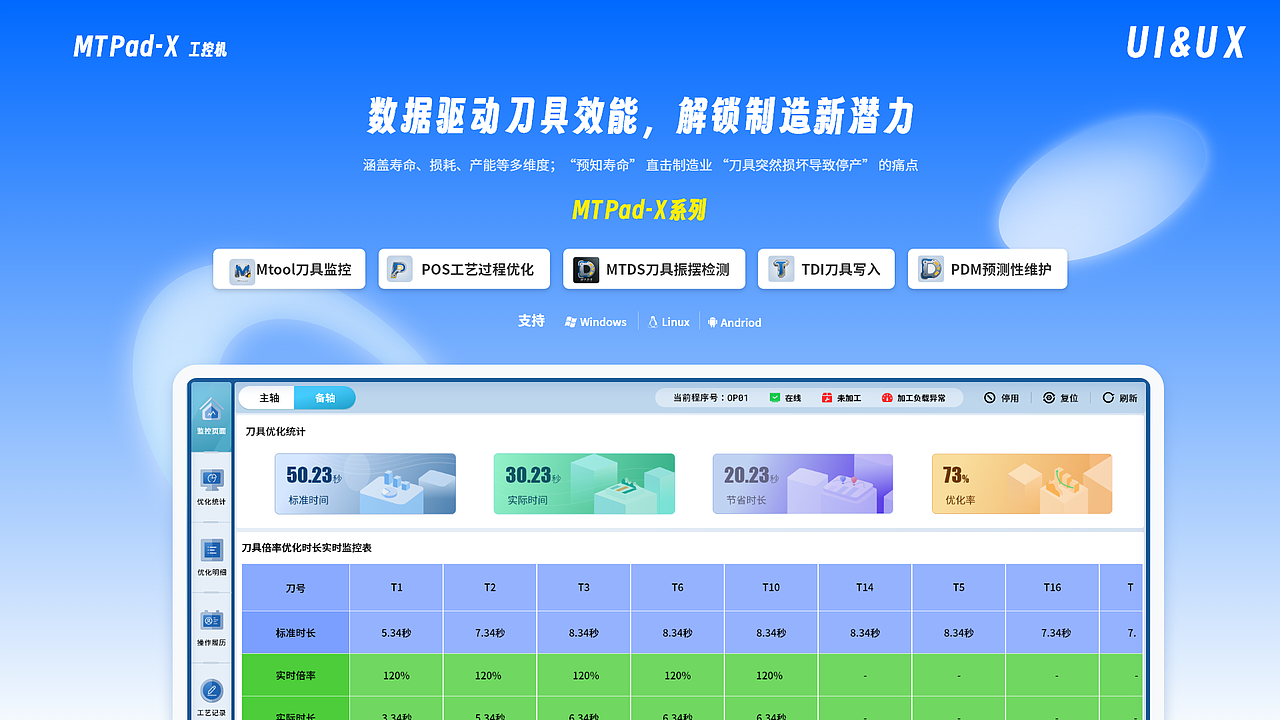1280x720 pixels.
Task: Open the POS工艺过程优化 button
Action: coord(464,269)
